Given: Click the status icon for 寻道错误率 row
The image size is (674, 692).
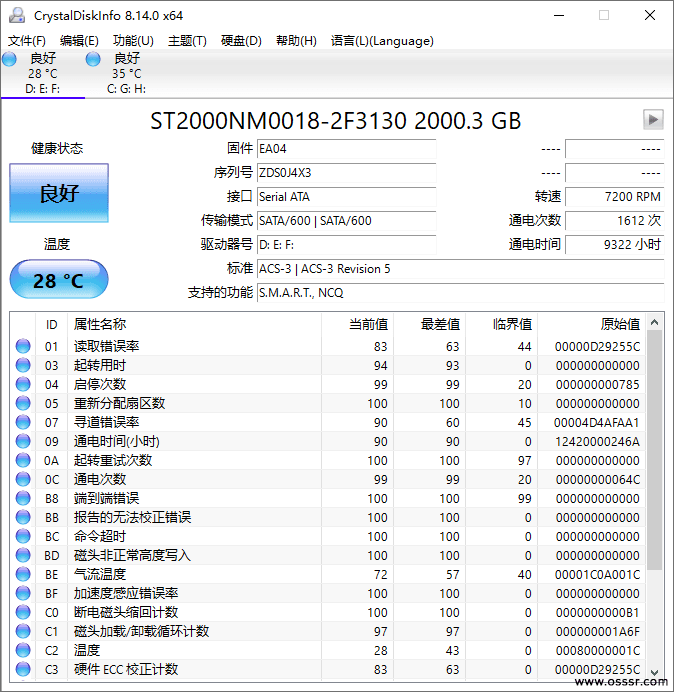Looking at the screenshot, I should tap(23, 422).
